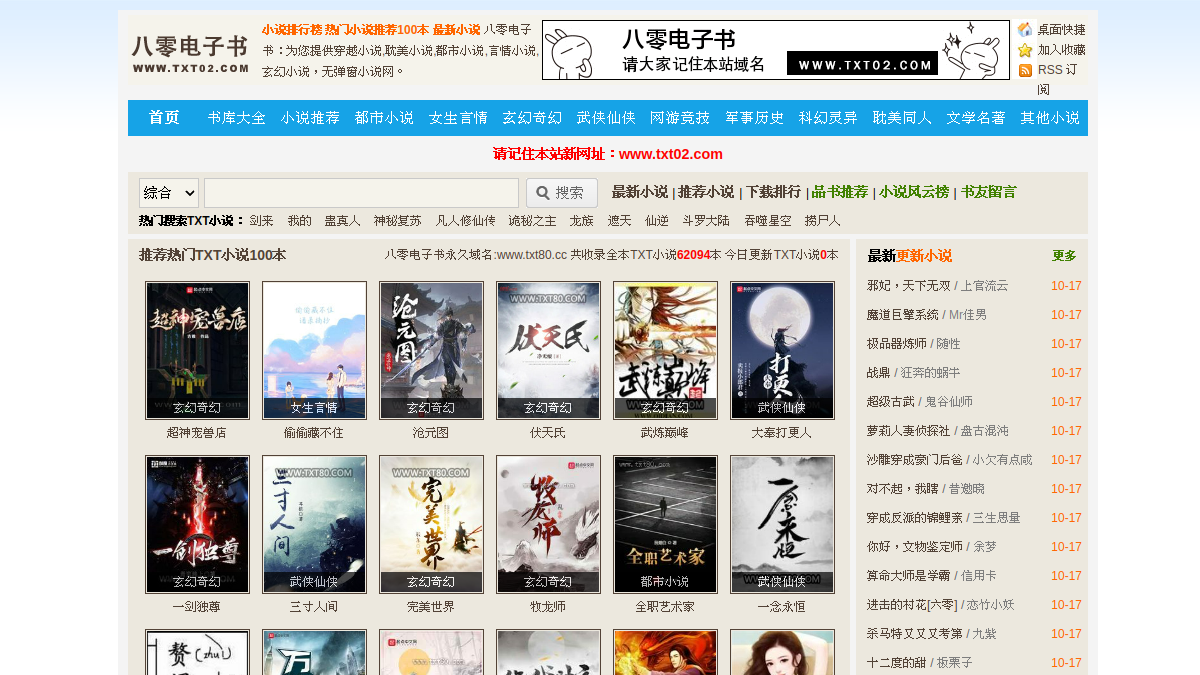The height and width of the screenshot is (675, 1200).
Task: Open the 小说推荐 navigation item
Action: click(x=311, y=118)
